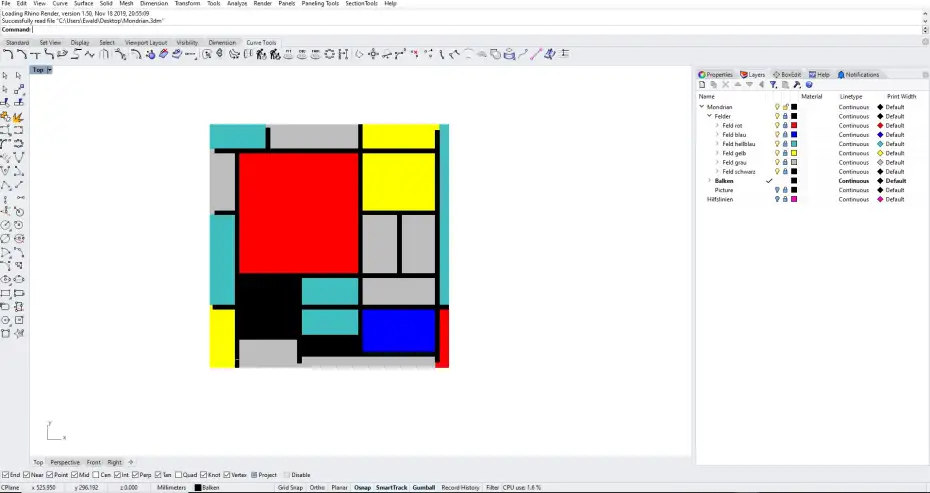Viewport: 930px width, 493px height.
Task: Toggle visibility bulb of Feld rot layer
Action: [778, 126]
